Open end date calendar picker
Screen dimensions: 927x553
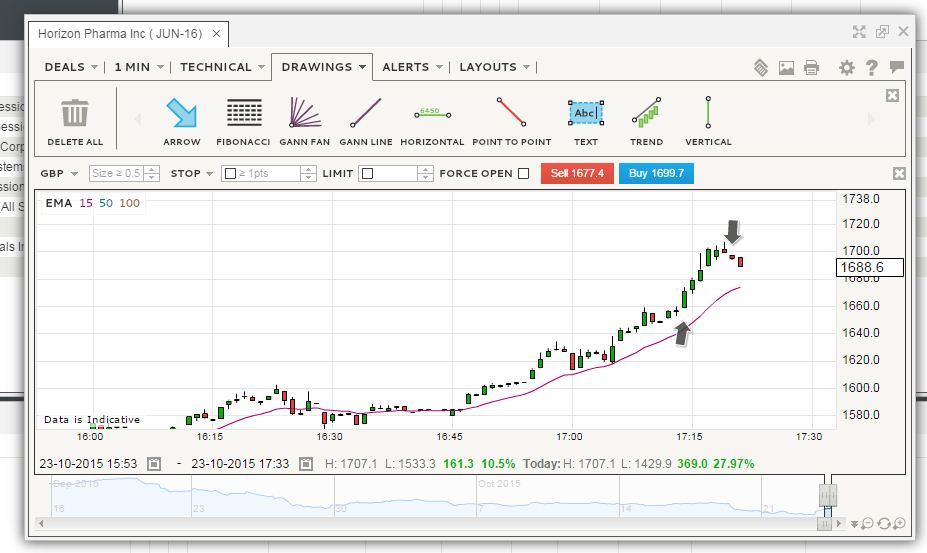[x=306, y=464]
